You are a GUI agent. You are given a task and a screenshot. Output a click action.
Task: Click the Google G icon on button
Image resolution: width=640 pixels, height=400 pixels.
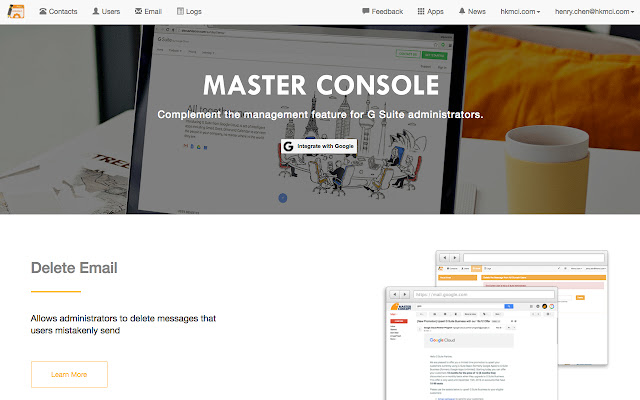(289, 146)
